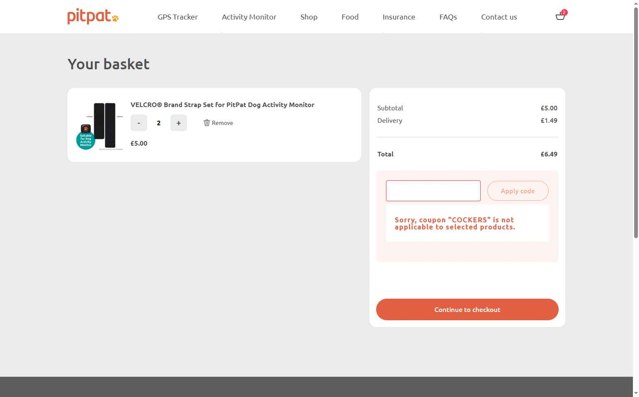
Task: Open Insurance in navigation bar
Action: pyautogui.click(x=399, y=17)
